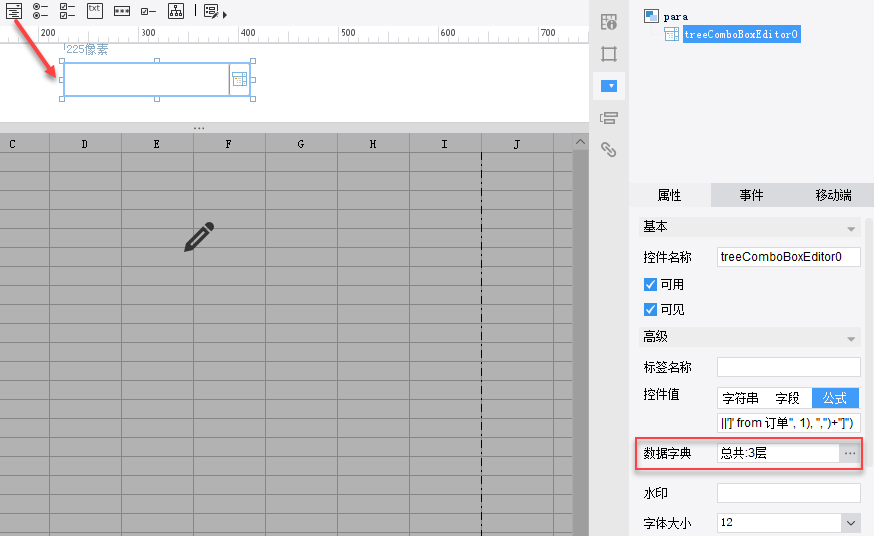Select column J header
The height and width of the screenshot is (536, 874).
click(x=517, y=144)
